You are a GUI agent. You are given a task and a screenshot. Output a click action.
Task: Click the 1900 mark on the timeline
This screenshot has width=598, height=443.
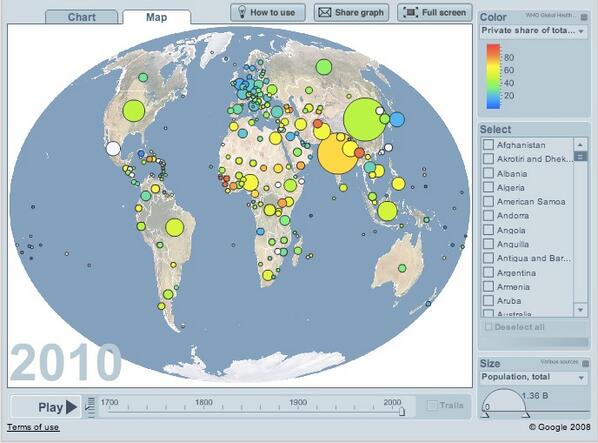pyautogui.click(x=298, y=403)
